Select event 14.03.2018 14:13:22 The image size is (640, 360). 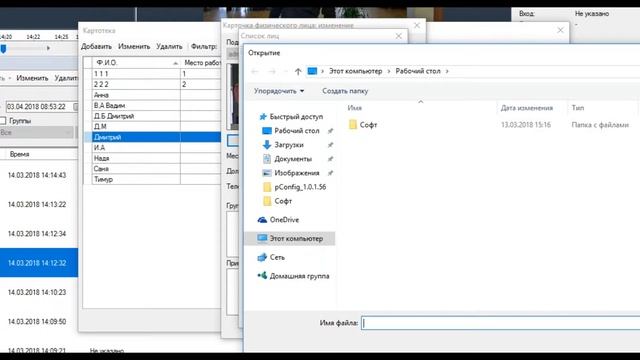click(x=37, y=204)
